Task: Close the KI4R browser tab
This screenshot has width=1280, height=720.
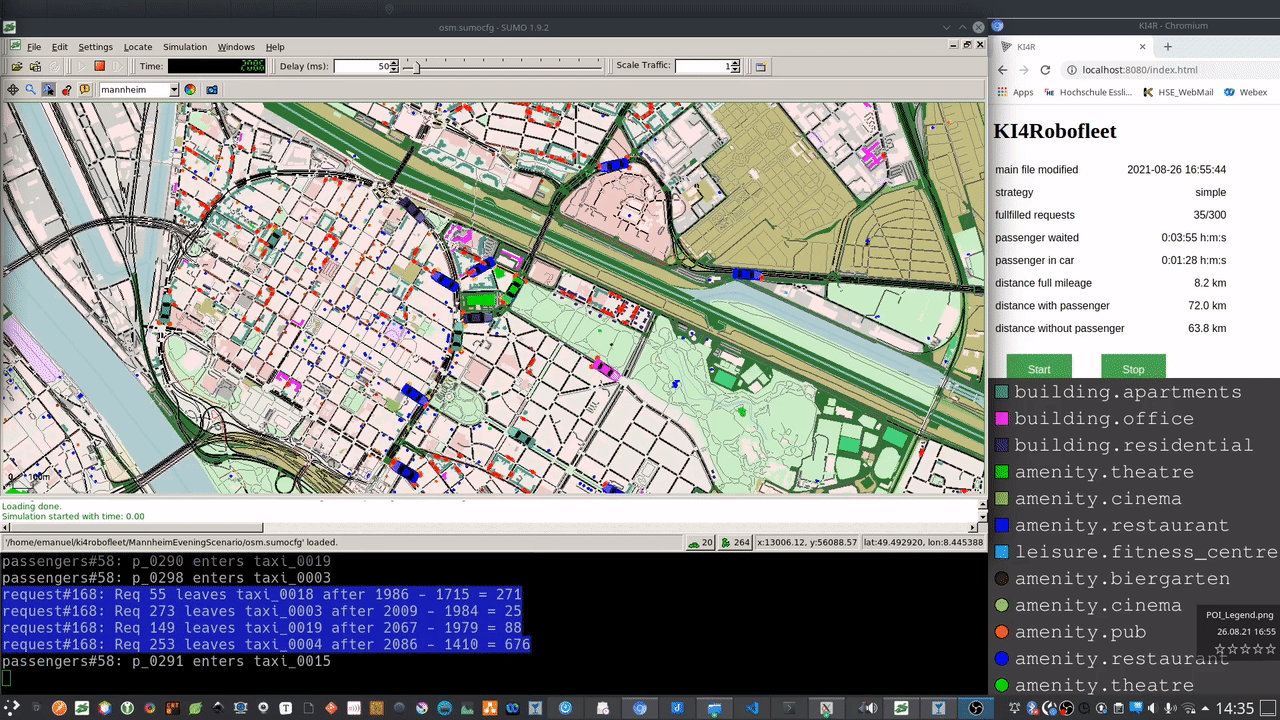Action: 1143,47
